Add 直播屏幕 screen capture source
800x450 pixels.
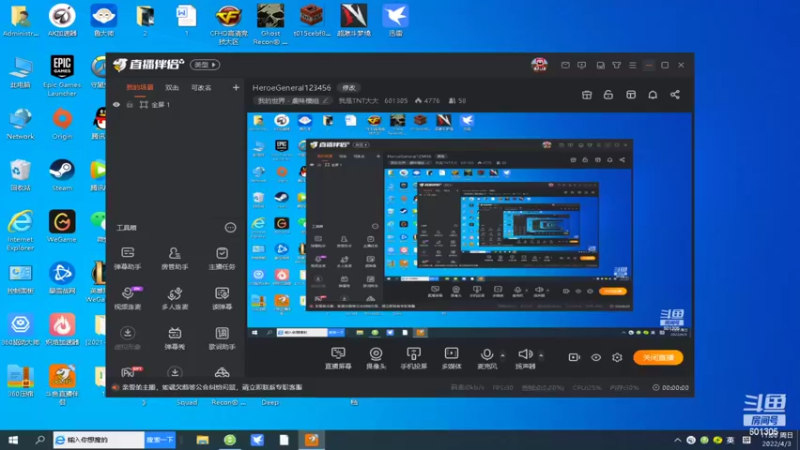pyautogui.click(x=338, y=358)
